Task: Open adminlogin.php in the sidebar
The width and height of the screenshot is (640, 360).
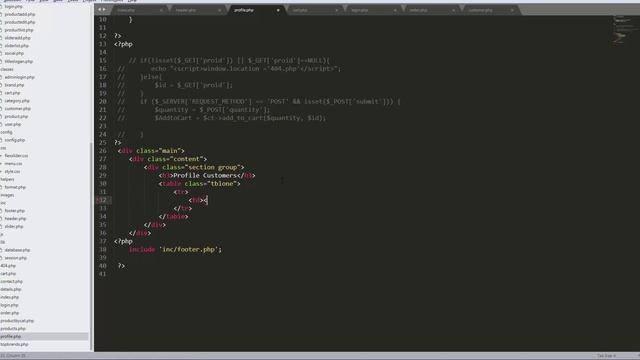Action: pyautogui.click(x=19, y=77)
